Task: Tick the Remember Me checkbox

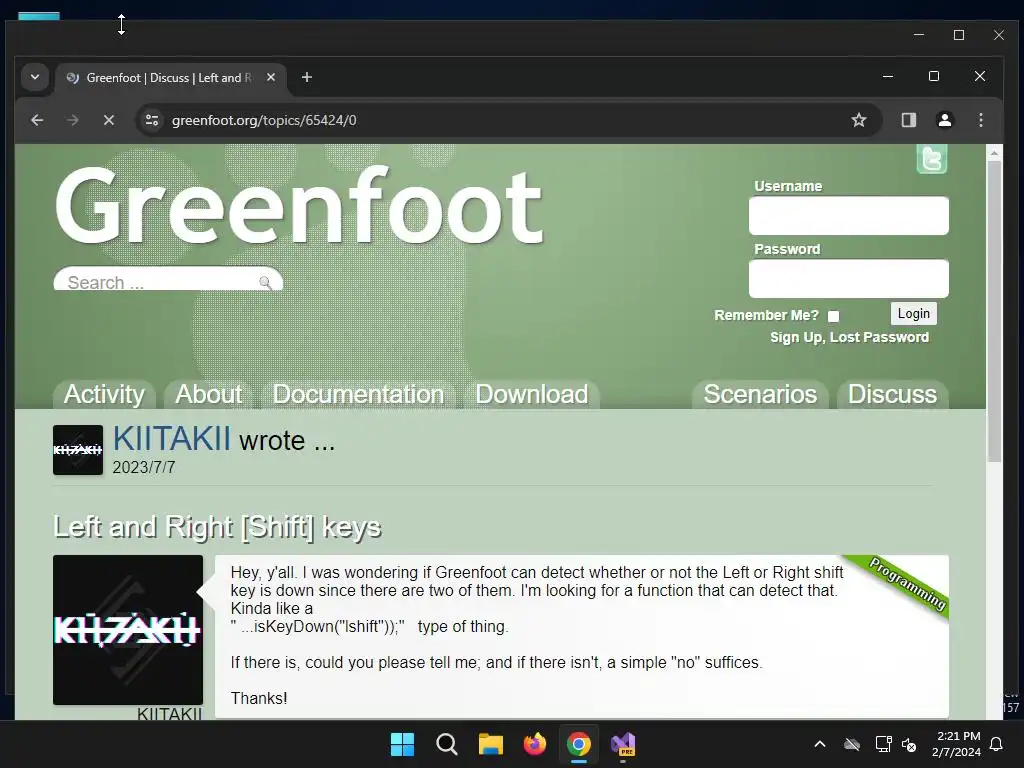Action: (x=833, y=316)
